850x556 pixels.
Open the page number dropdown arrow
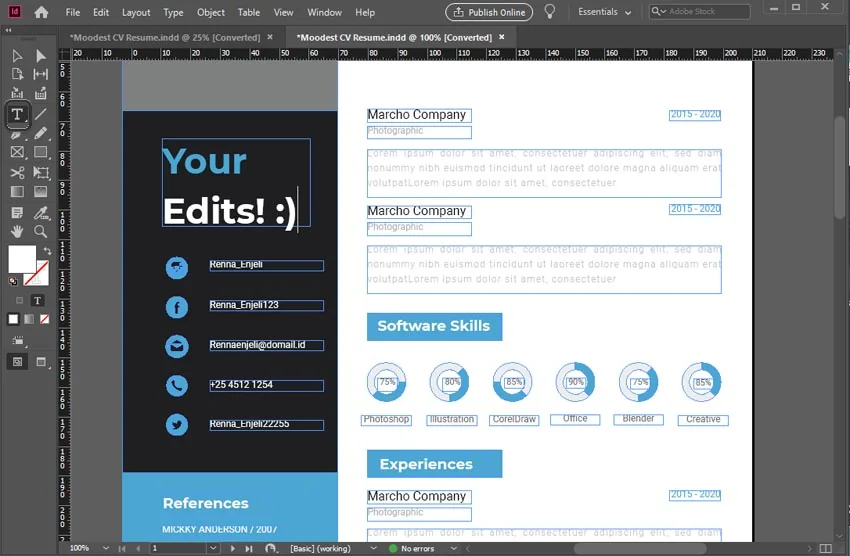(213, 548)
